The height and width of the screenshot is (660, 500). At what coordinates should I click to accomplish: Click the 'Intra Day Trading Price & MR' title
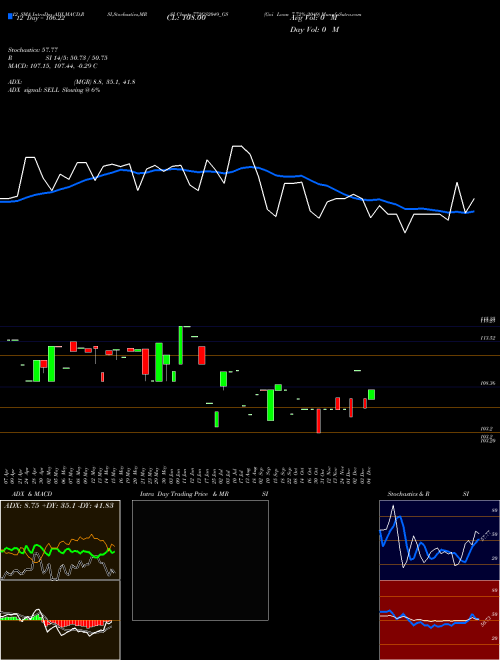point(184,494)
